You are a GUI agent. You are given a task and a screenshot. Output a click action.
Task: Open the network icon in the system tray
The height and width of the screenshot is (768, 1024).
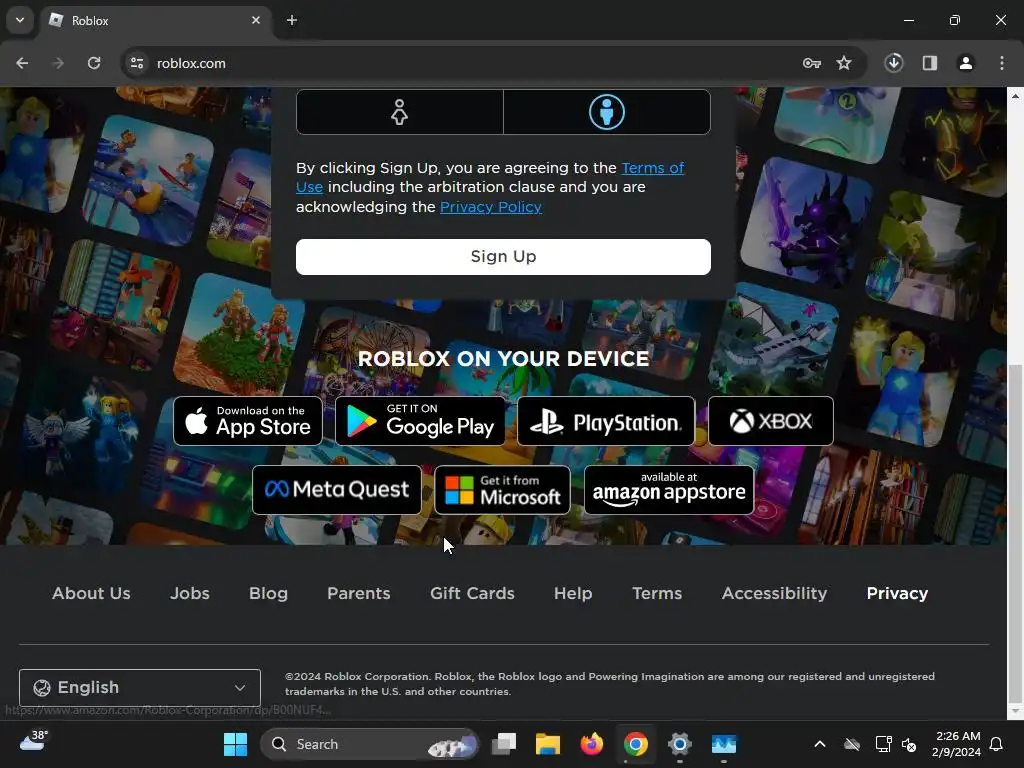coord(884,744)
